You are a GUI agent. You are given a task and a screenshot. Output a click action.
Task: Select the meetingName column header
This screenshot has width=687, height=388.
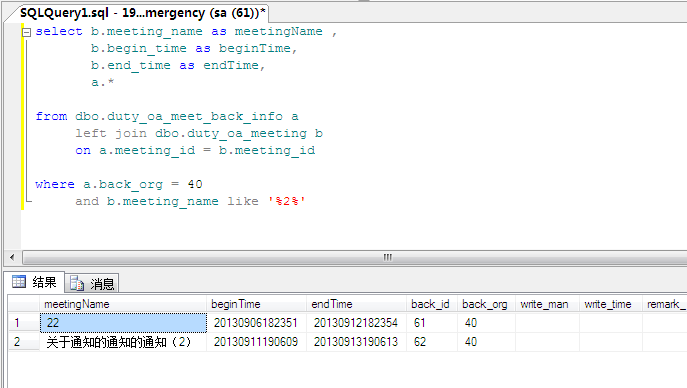pos(123,304)
